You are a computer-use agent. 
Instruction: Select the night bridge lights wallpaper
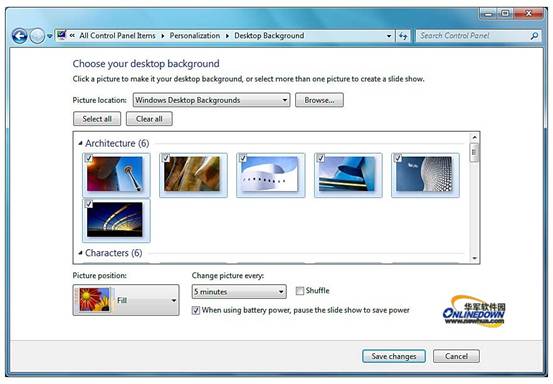(116, 220)
